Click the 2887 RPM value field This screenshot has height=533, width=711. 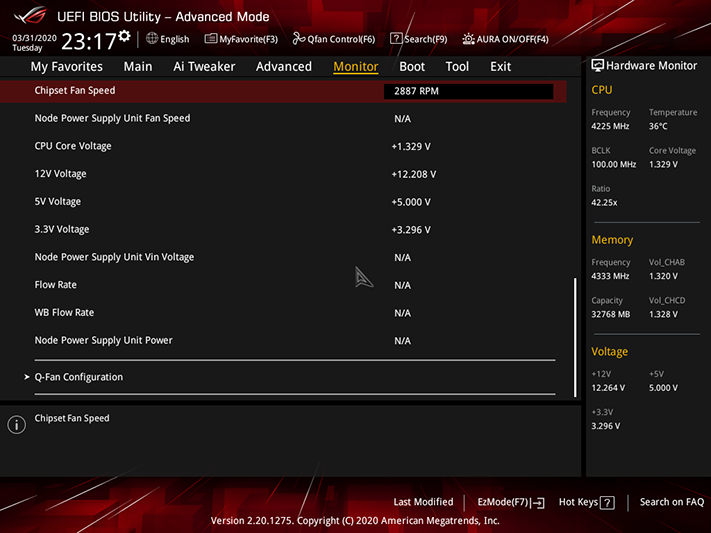pos(468,91)
